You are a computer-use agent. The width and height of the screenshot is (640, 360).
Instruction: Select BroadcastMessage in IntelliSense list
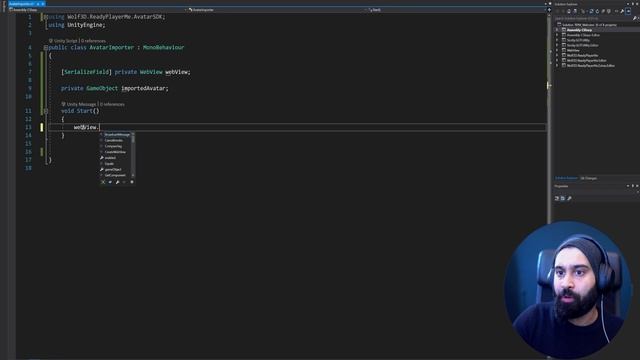coord(116,134)
